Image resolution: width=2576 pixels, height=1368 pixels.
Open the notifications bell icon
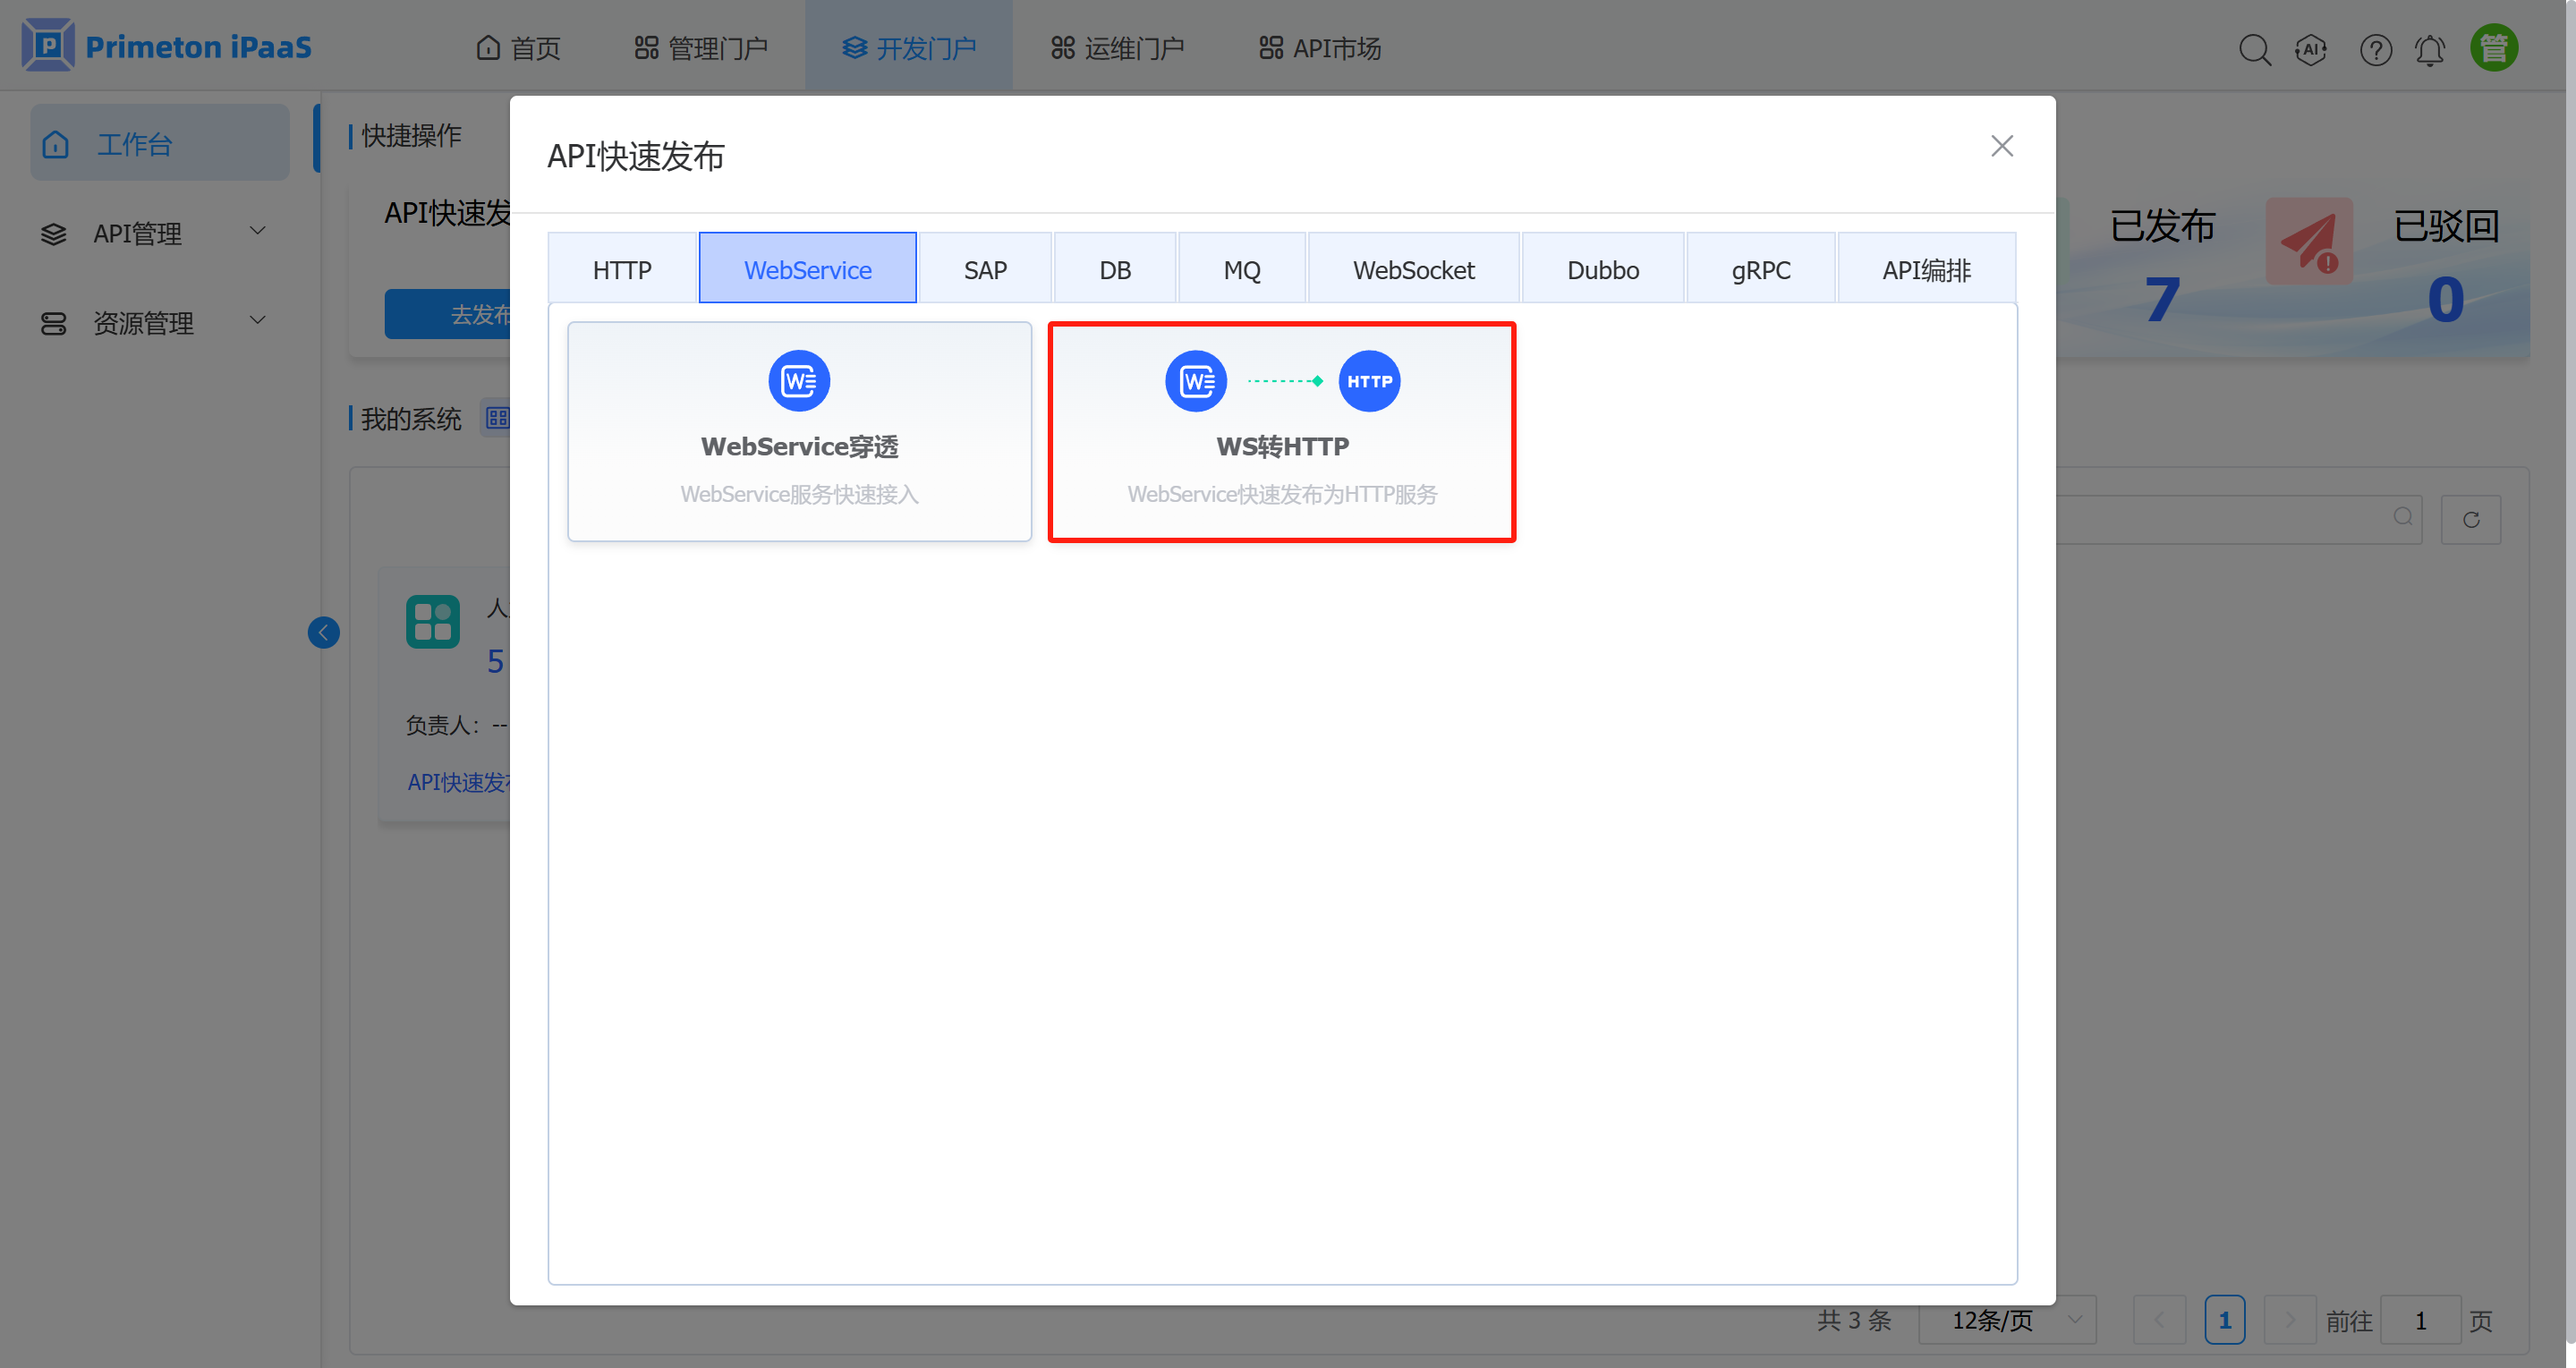[2430, 49]
